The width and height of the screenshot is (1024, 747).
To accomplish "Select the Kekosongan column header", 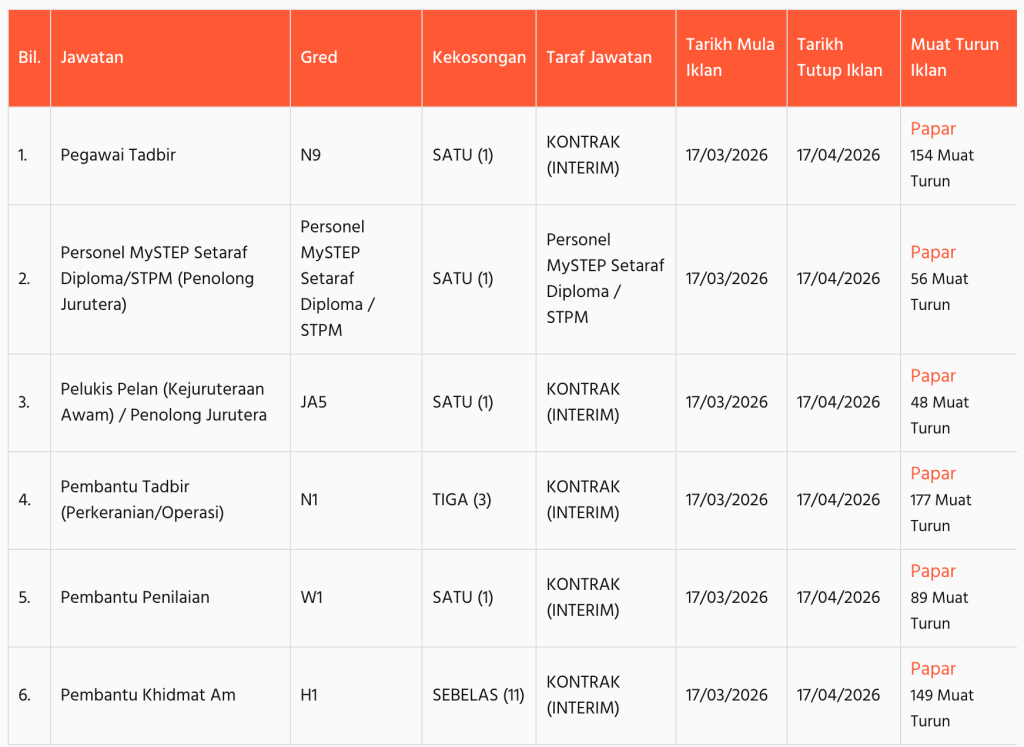I will (479, 57).
